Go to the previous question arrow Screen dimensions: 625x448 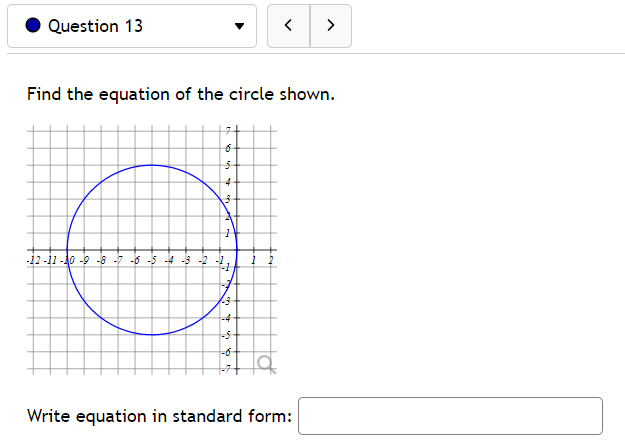click(x=289, y=26)
